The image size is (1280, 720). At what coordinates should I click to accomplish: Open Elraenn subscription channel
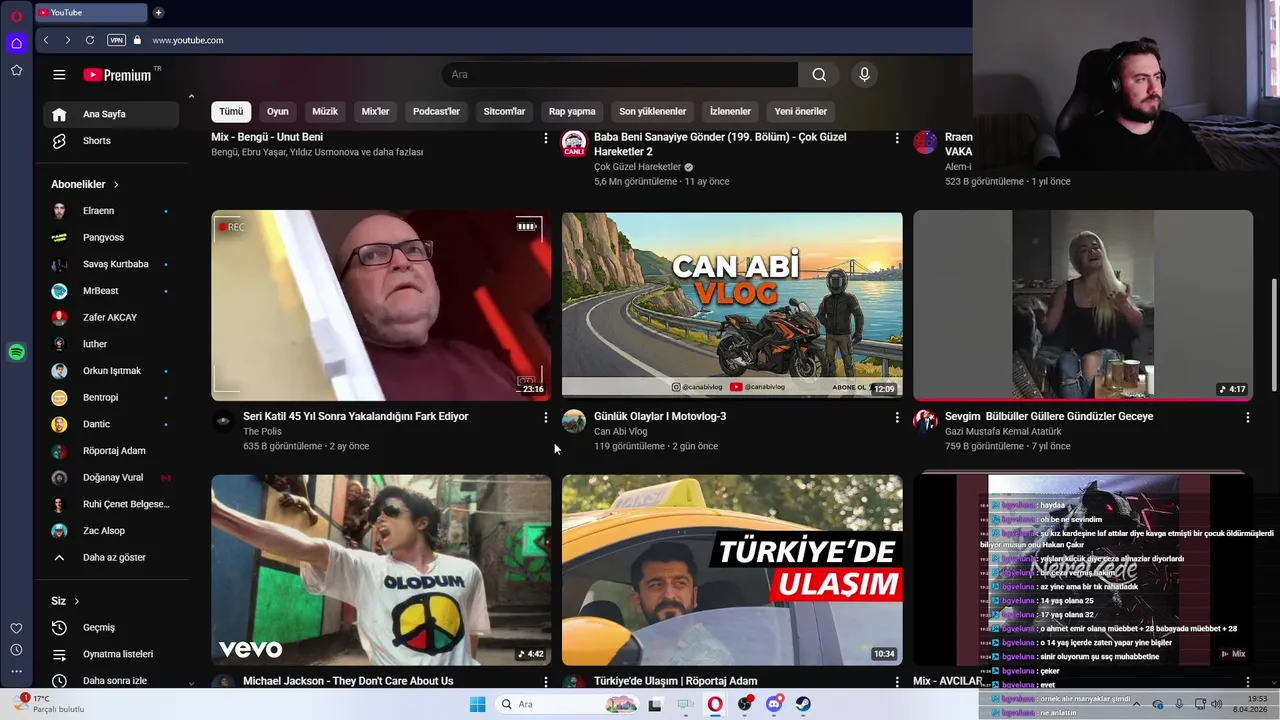(111, 211)
